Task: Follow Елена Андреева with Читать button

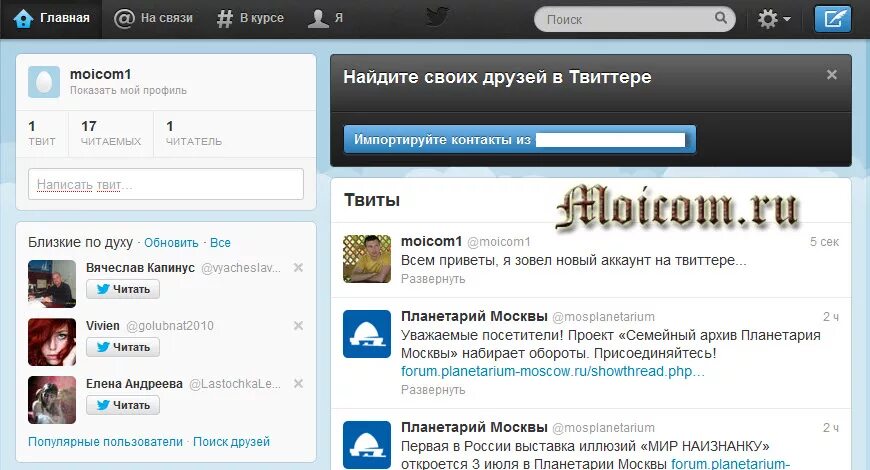Action: (123, 405)
